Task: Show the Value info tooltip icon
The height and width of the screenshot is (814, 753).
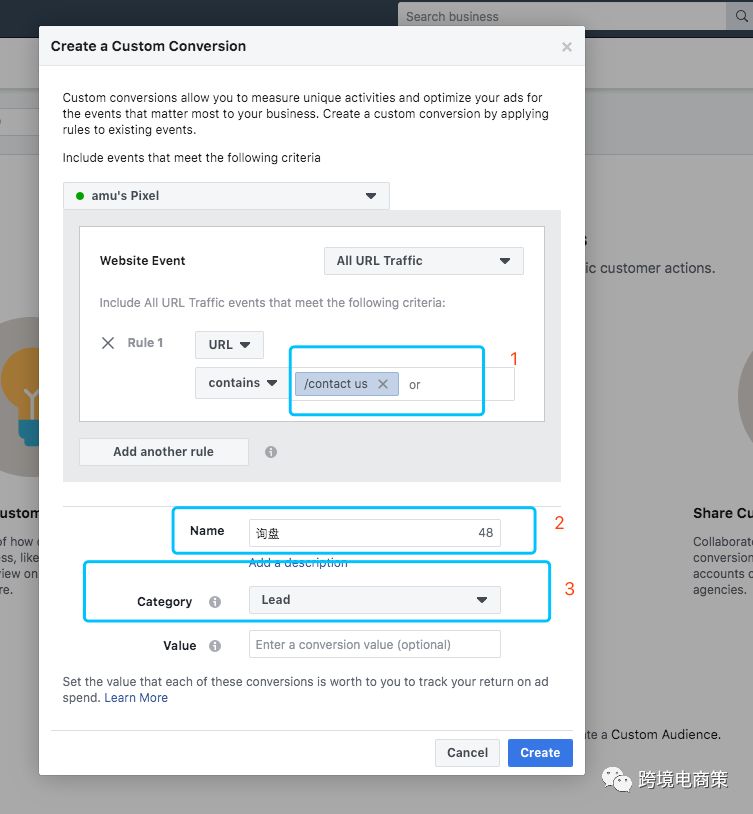Action: [x=215, y=646]
